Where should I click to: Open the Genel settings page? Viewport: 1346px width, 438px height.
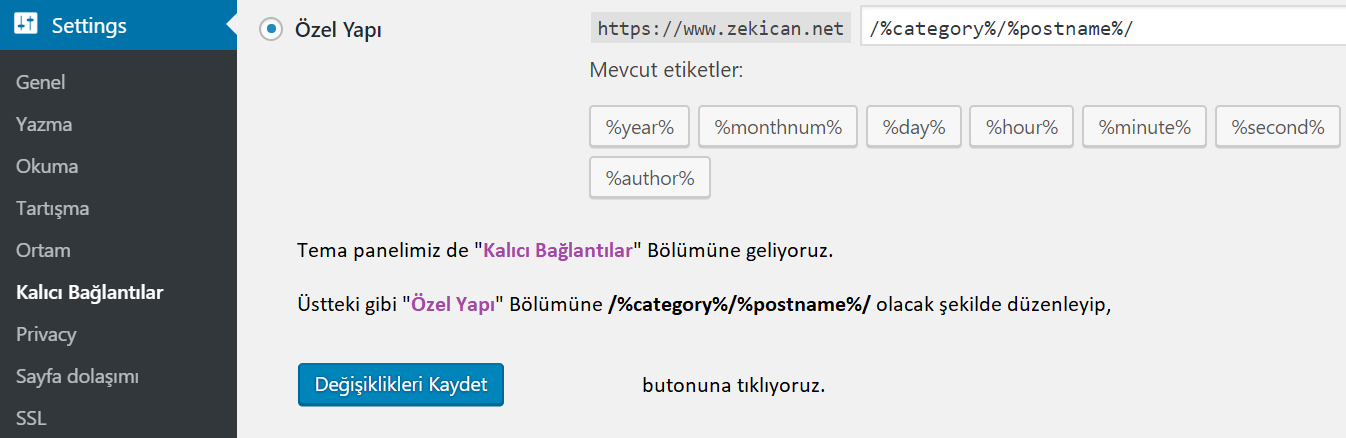click(x=41, y=83)
